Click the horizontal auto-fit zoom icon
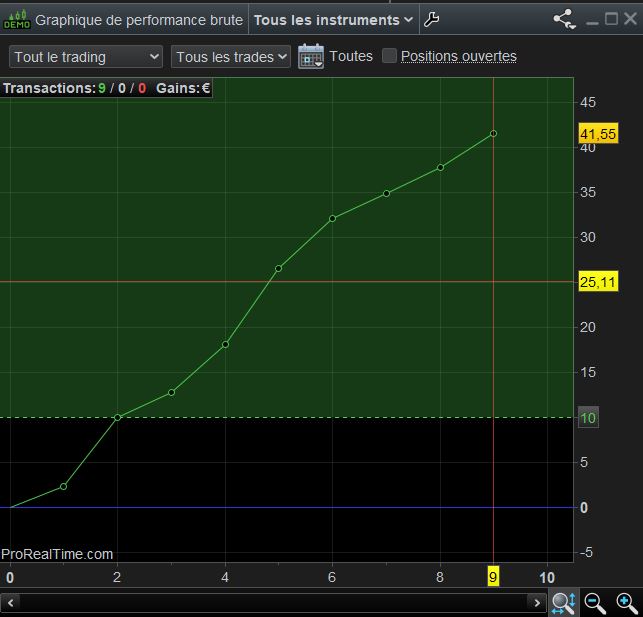 coord(562,602)
